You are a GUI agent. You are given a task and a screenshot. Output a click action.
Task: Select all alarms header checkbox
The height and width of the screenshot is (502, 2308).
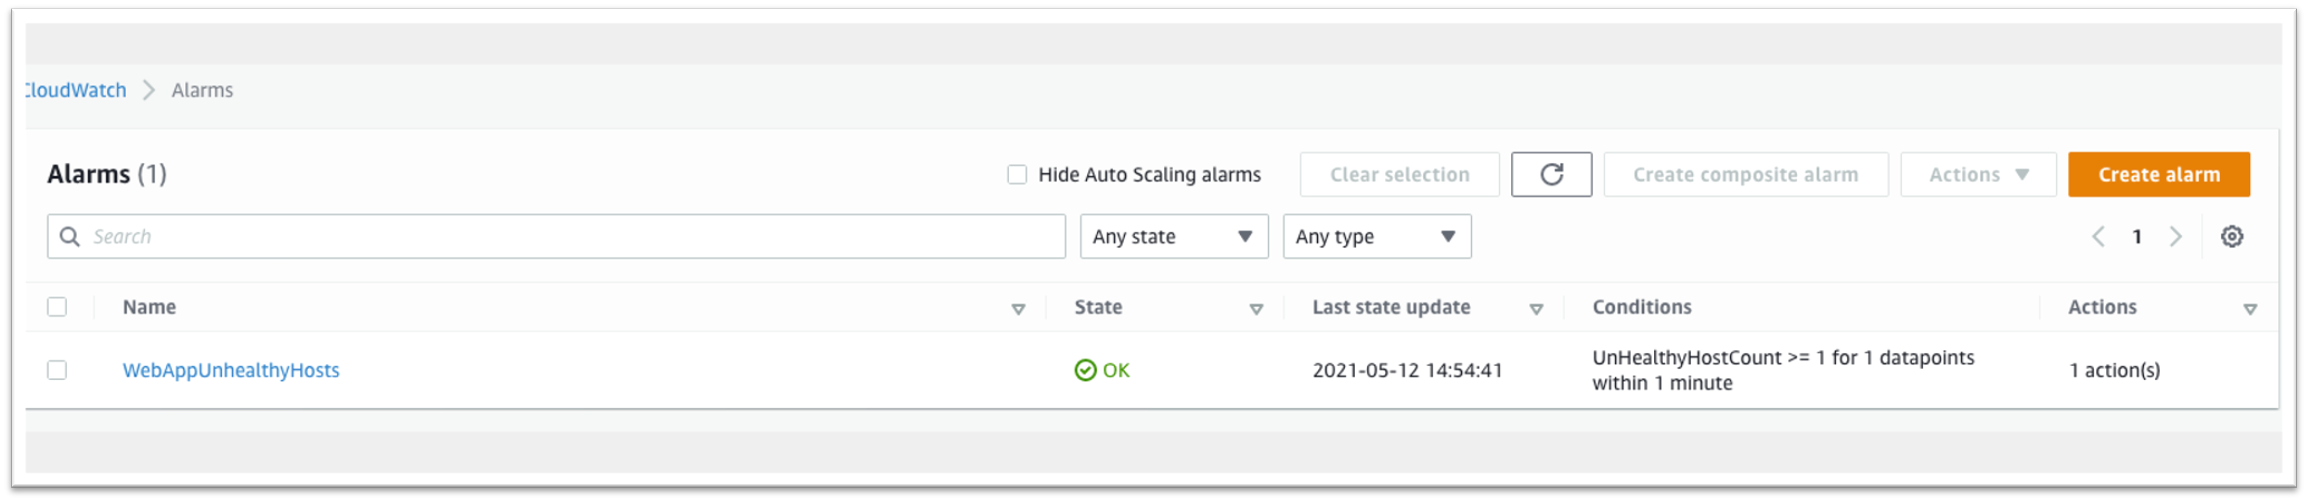point(57,307)
